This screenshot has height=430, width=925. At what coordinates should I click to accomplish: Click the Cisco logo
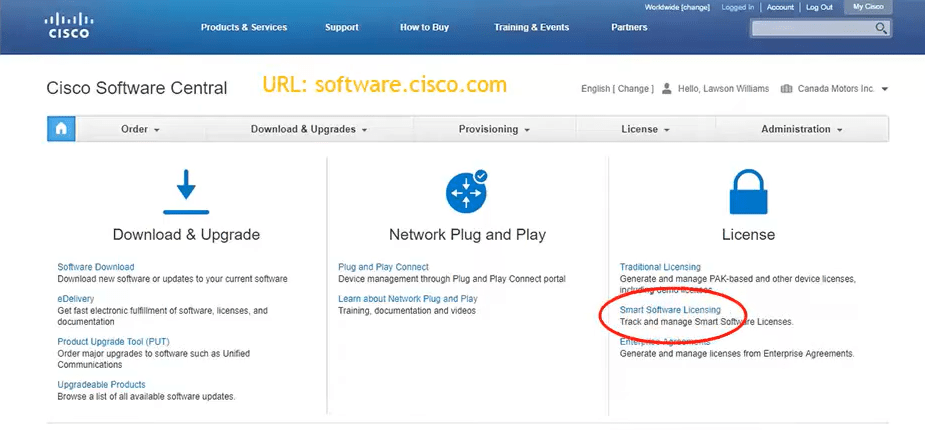(x=69, y=24)
